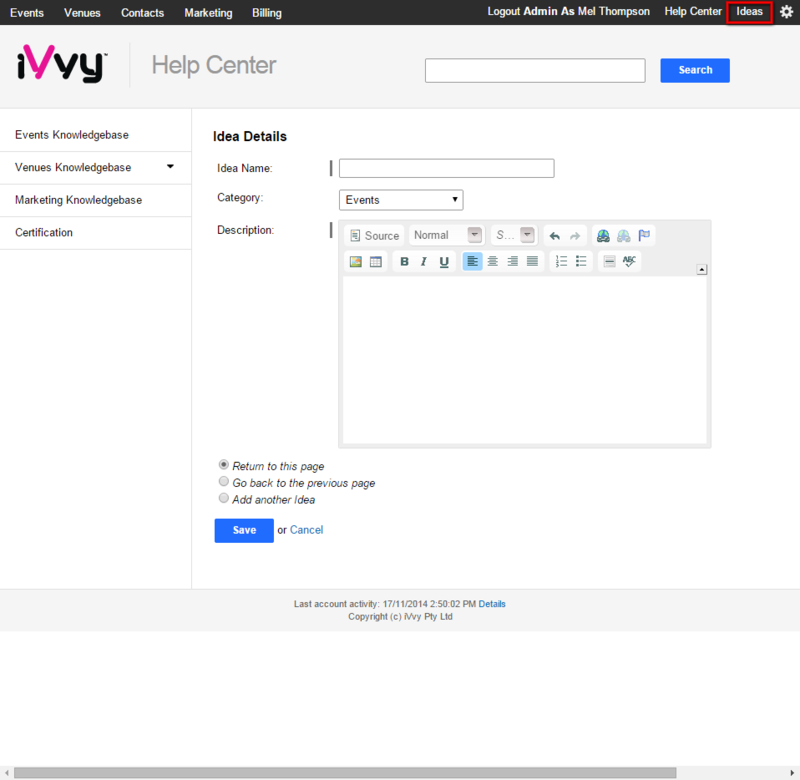Click the blue Search button
Screen dimensions: 800x780
(x=695, y=70)
